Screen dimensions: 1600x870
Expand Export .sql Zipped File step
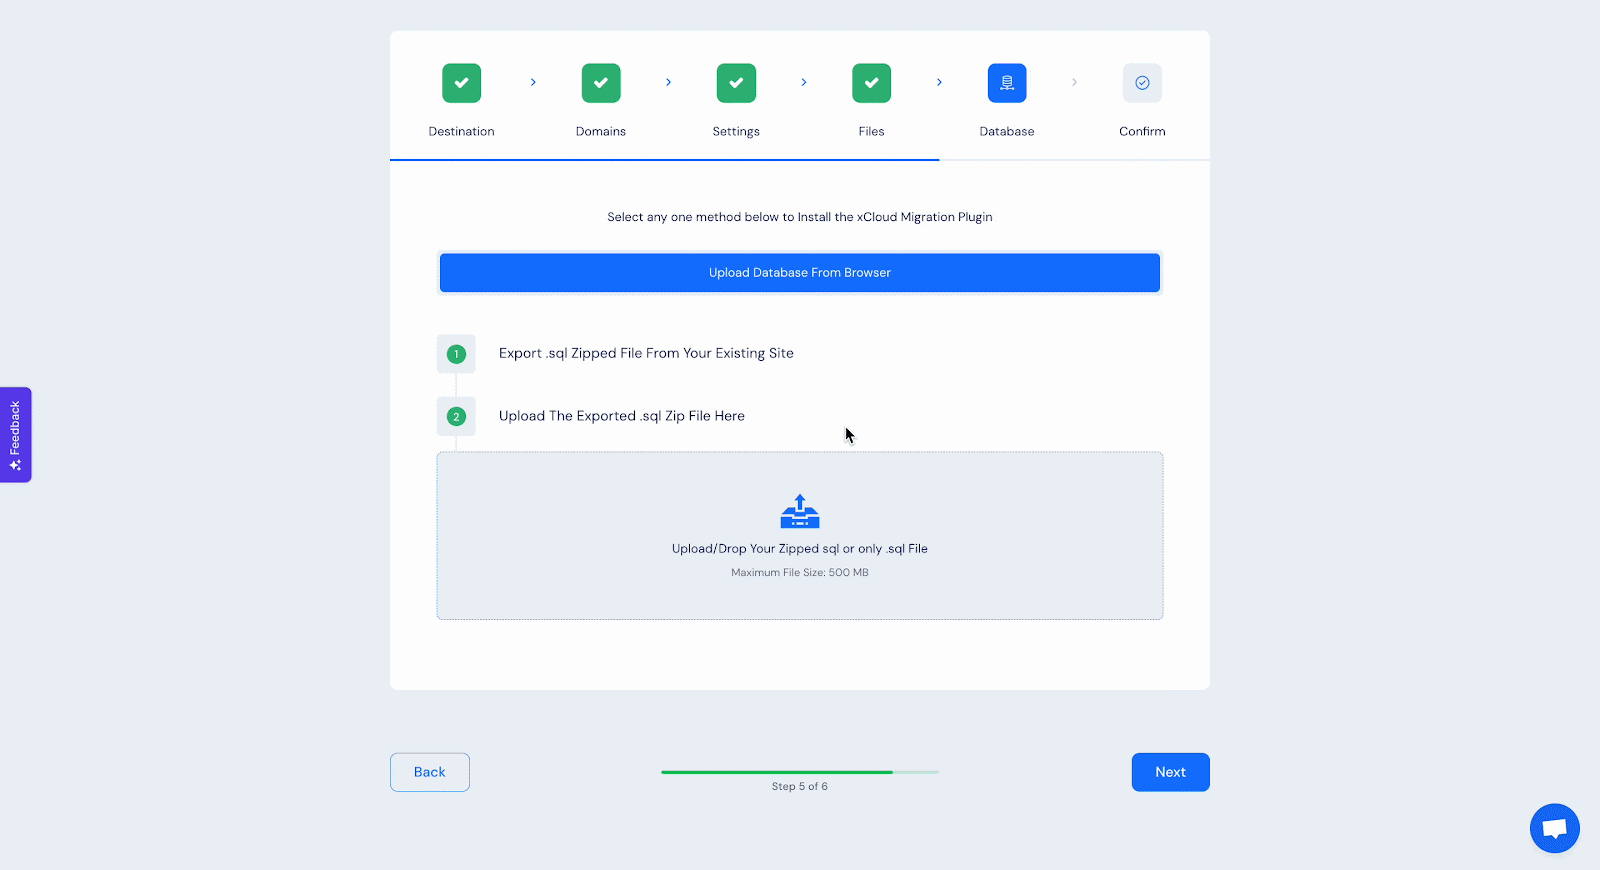646,353
